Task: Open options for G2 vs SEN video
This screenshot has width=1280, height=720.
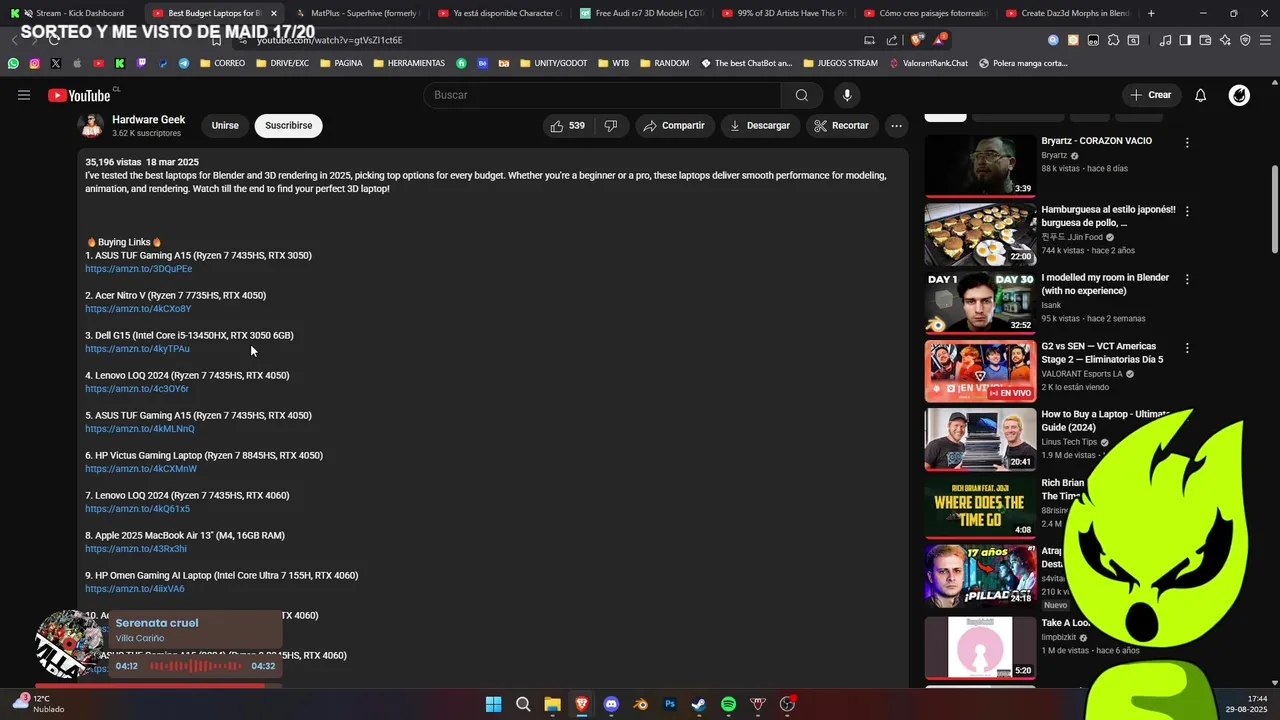Action: tap(1187, 348)
